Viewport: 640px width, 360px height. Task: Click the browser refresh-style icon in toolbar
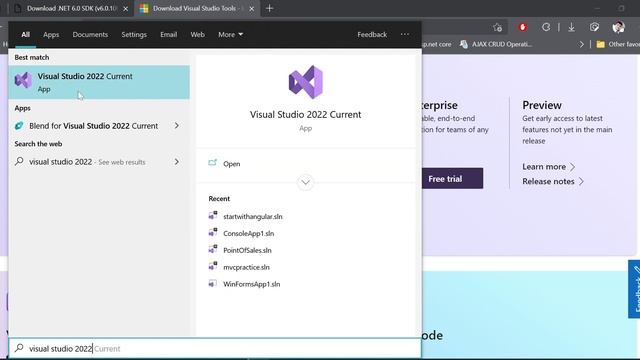pyautogui.click(x=546, y=27)
